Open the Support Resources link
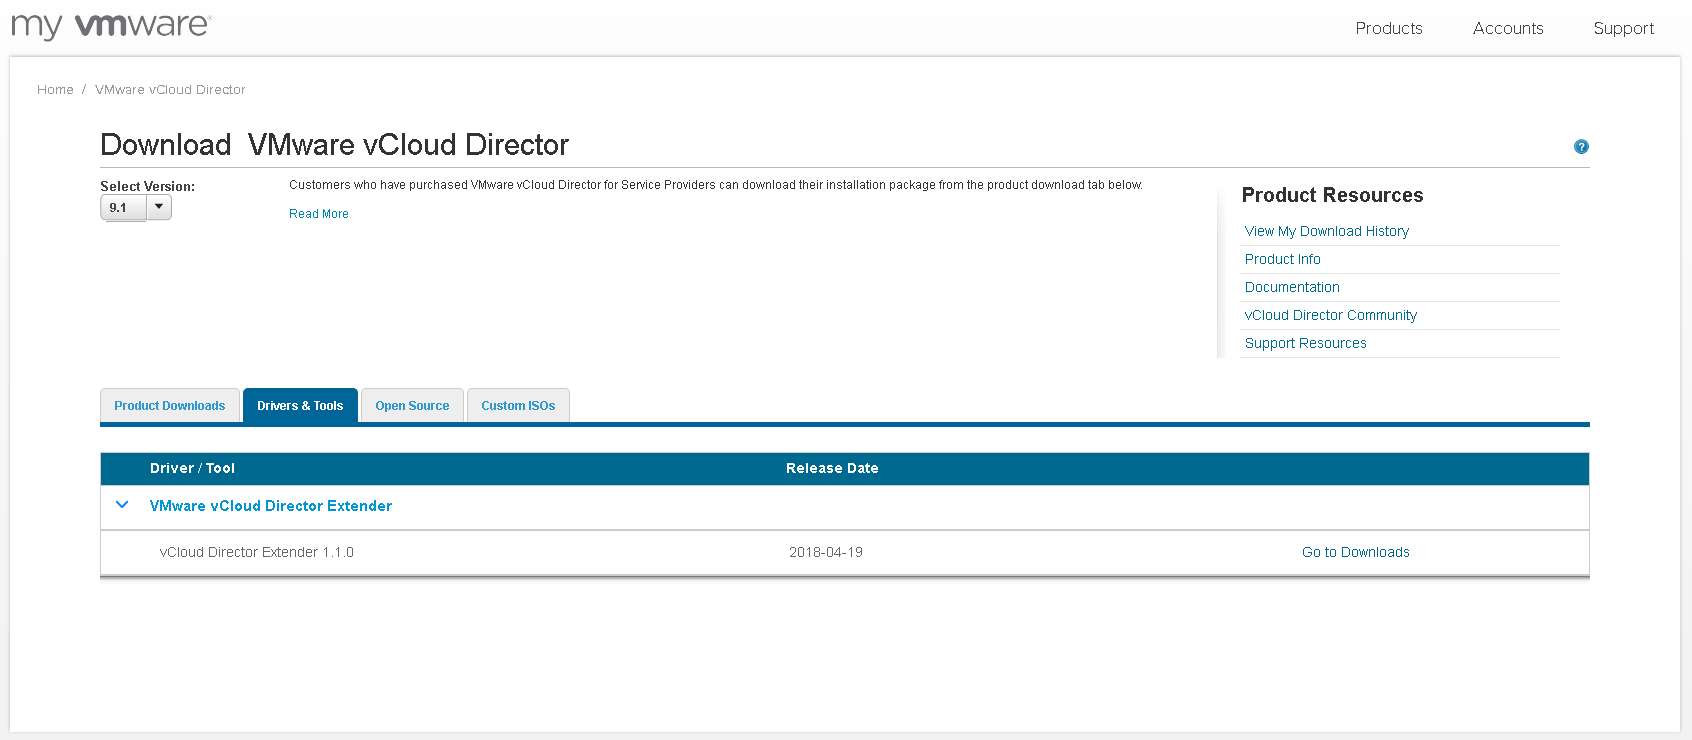Screen dimensions: 1692x740 1305,343
